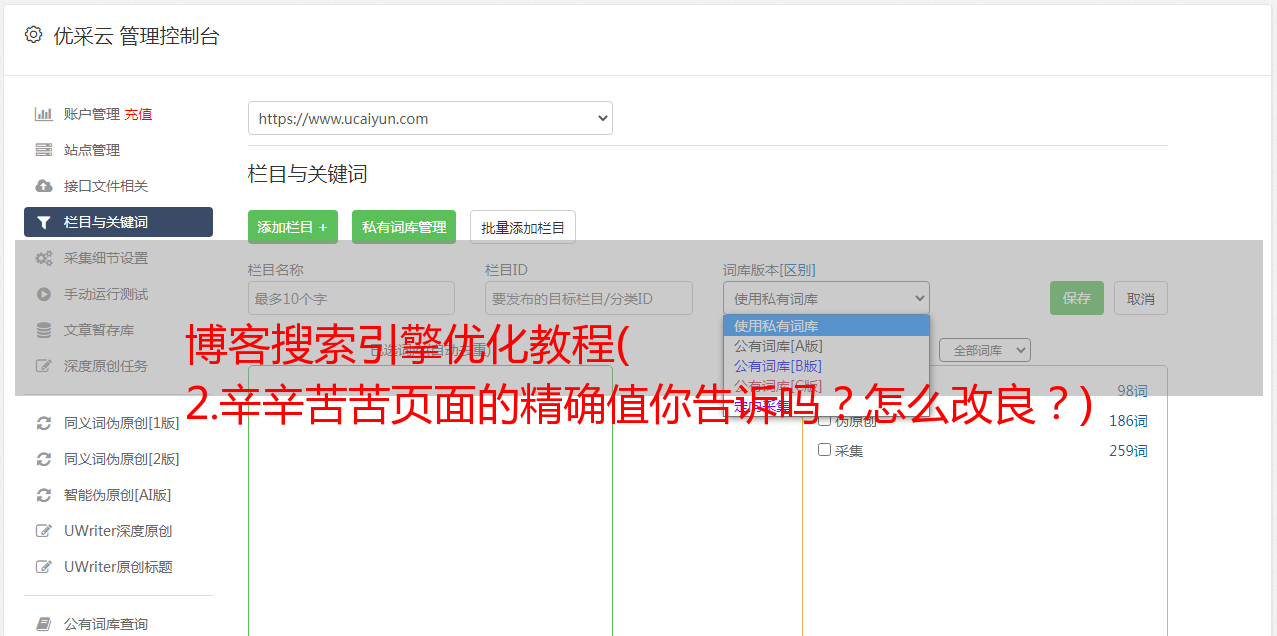Choose 公有词库[C版] option
1277x636 pixels.
click(x=826, y=386)
